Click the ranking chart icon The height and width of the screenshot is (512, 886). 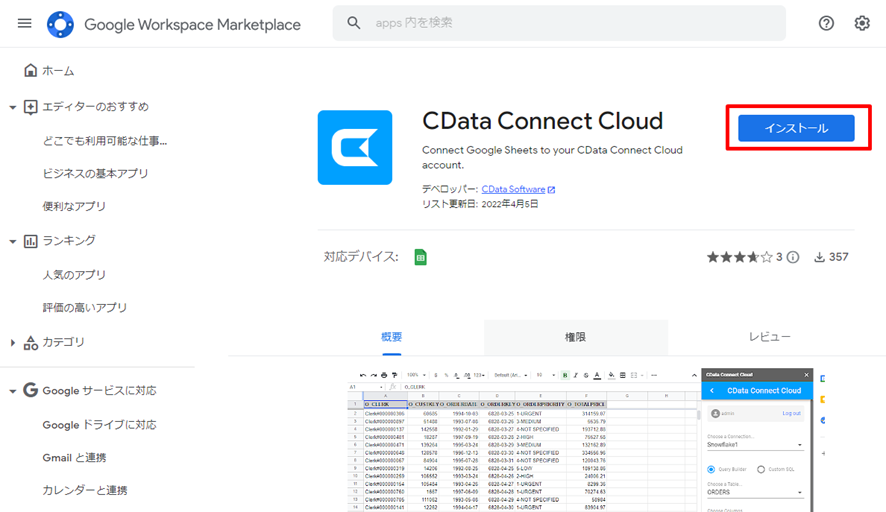pyautogui.click(x=31, y=241)
